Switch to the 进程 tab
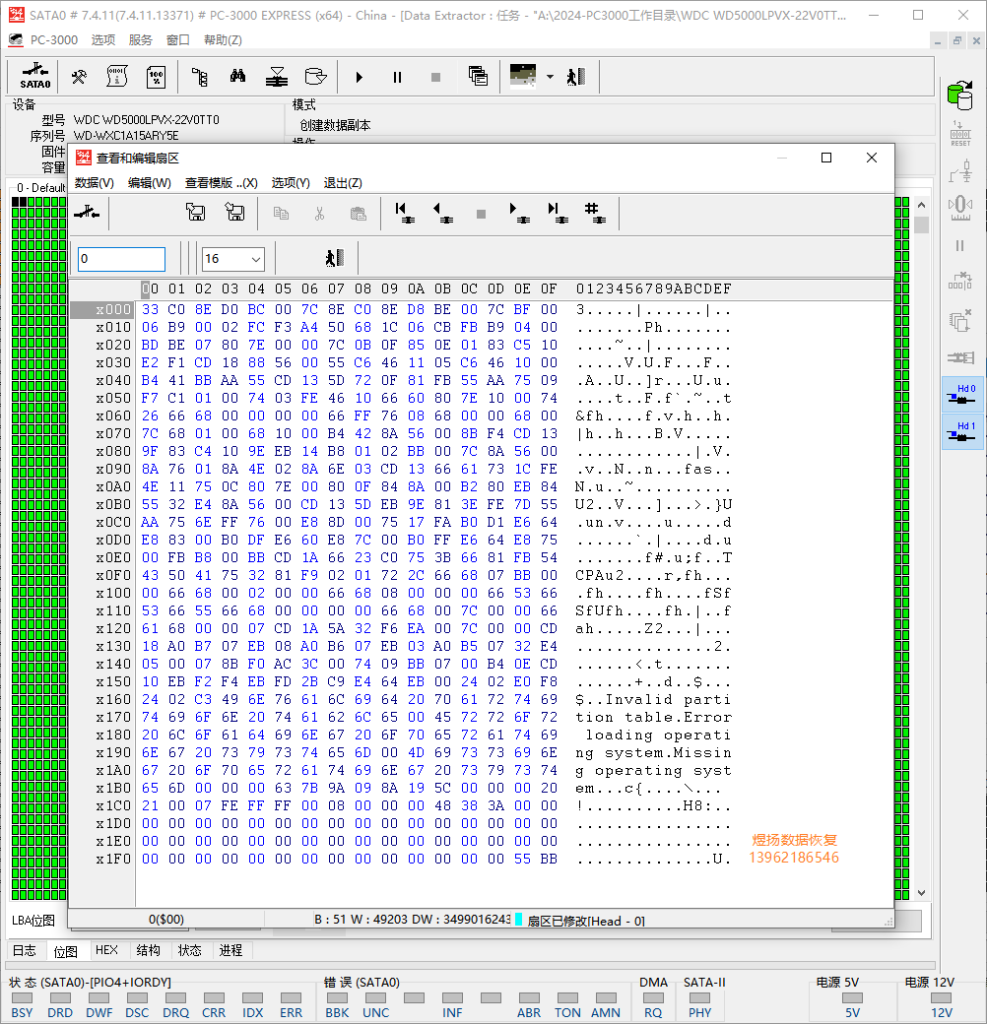The image size is (987, 1024). pos(231,950)
